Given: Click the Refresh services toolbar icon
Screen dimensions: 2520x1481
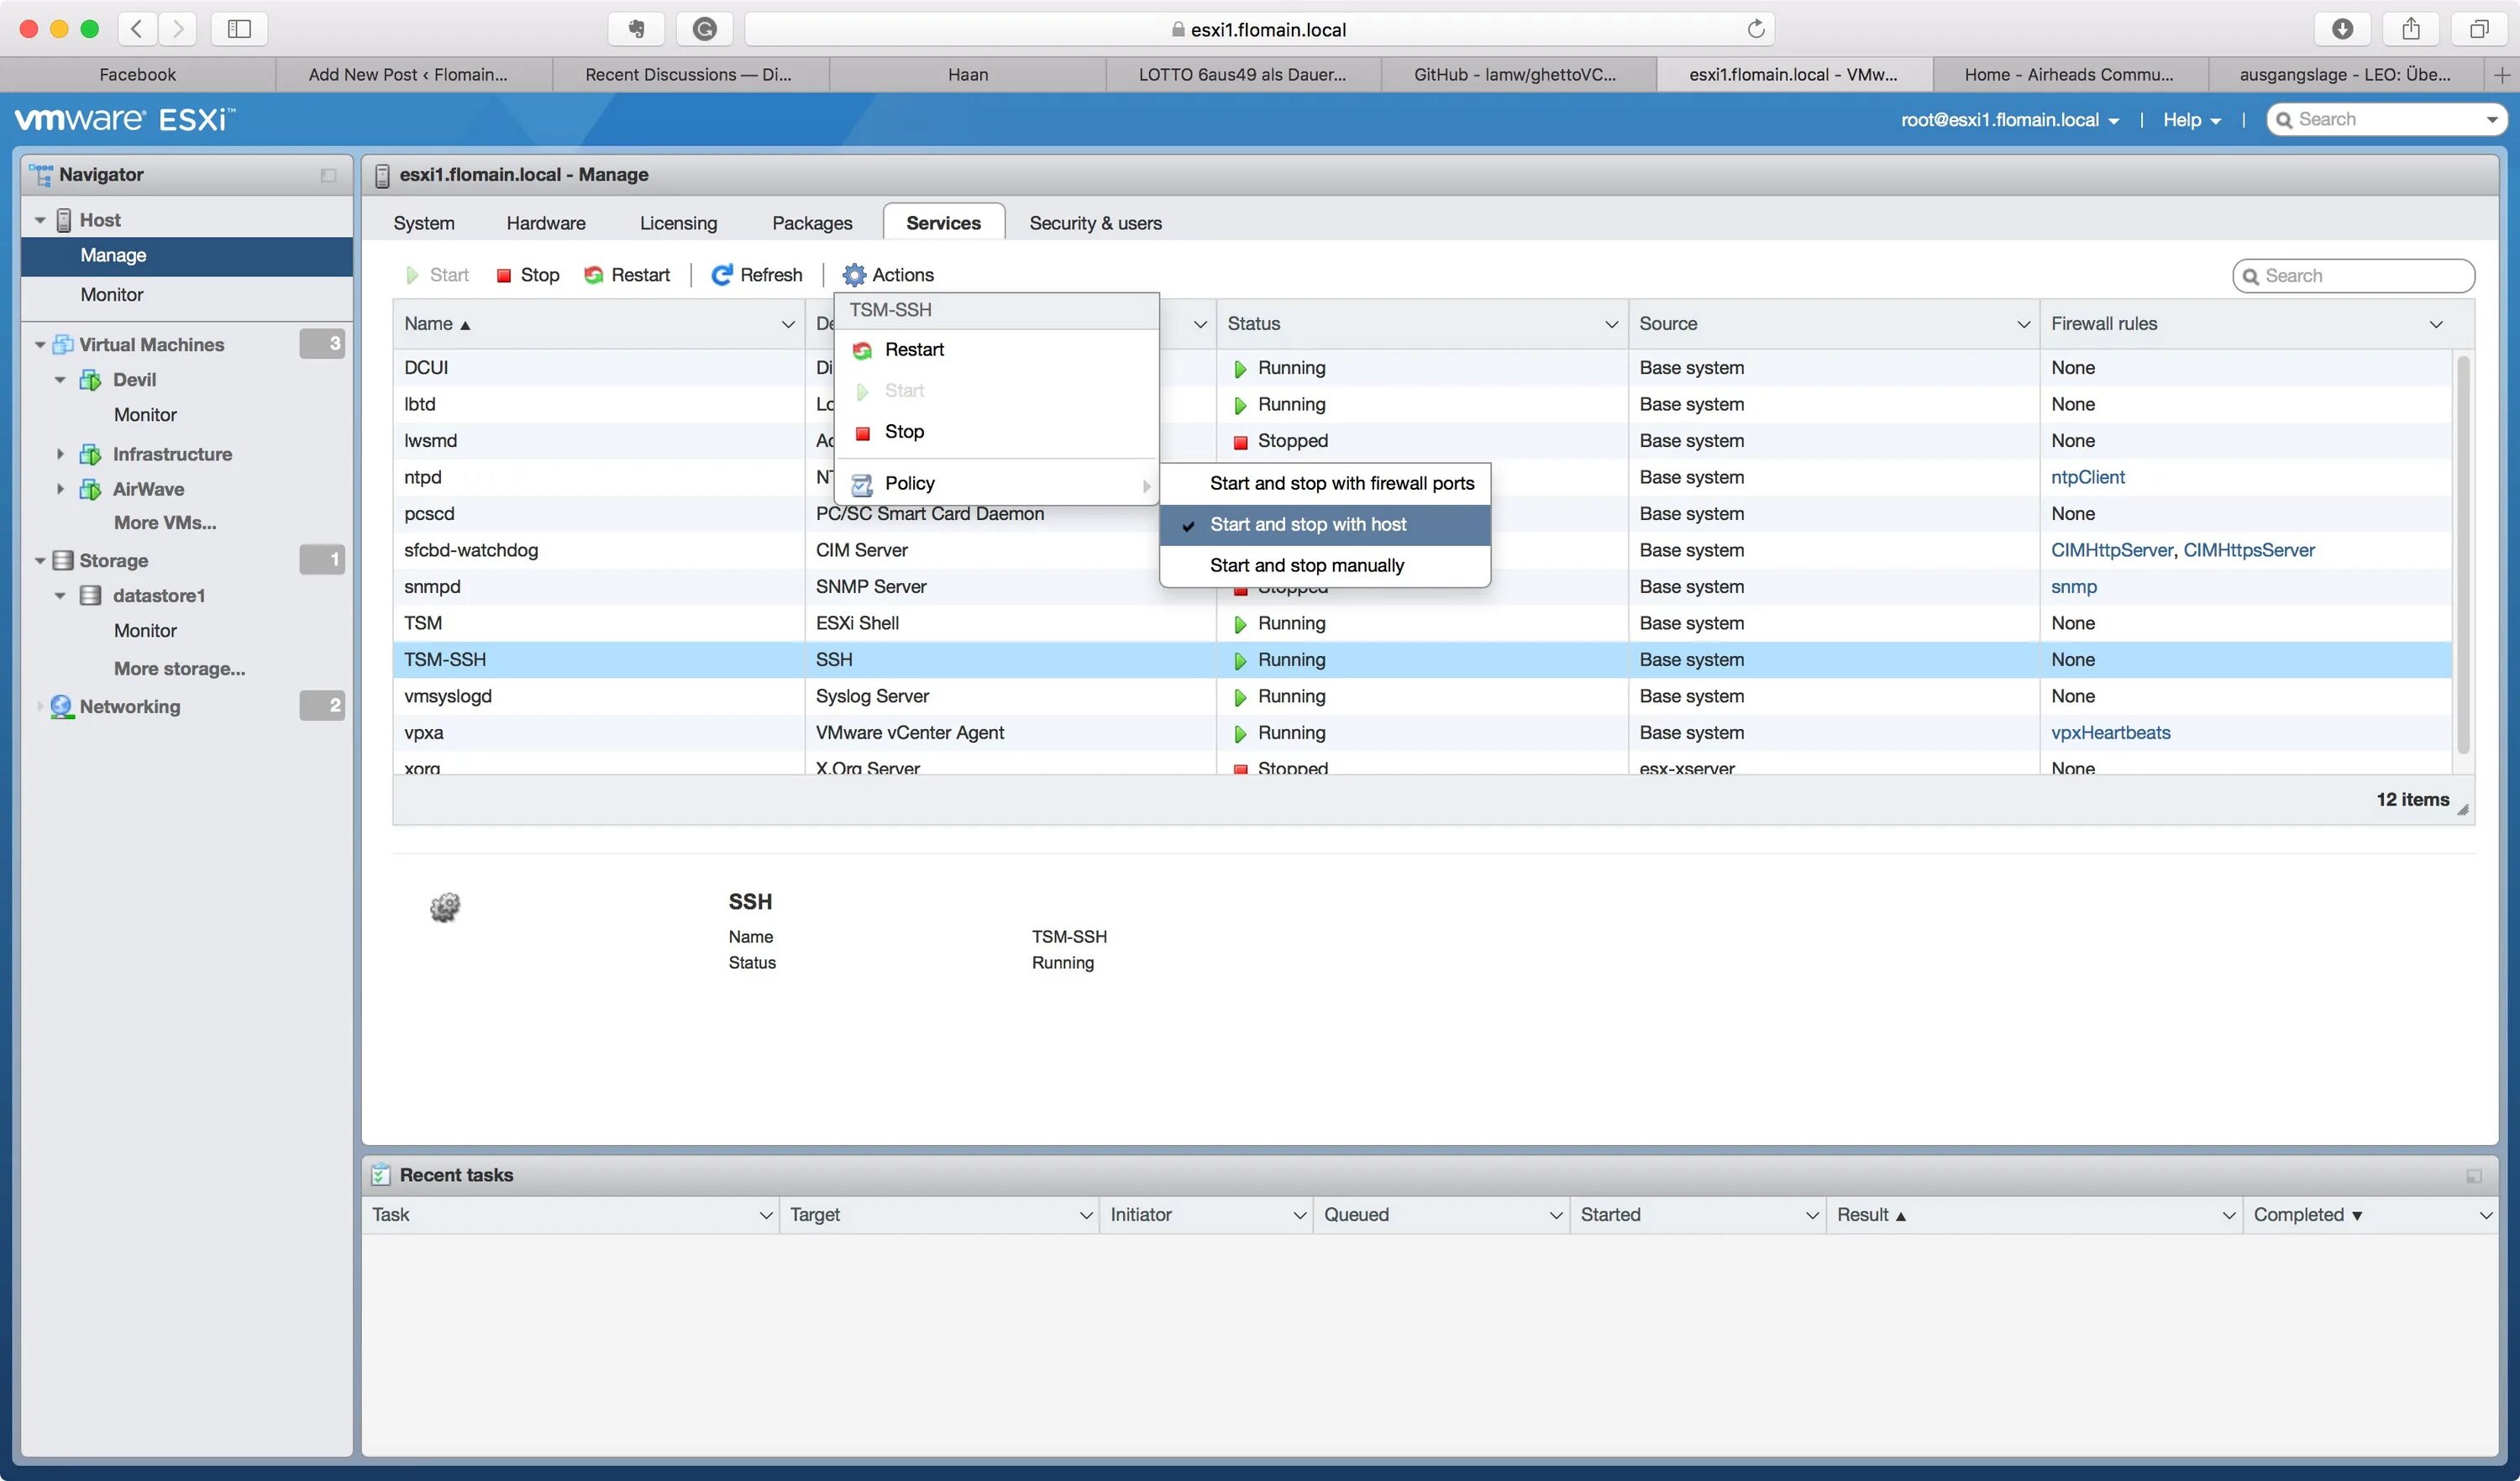Looking at the screenshot, I should pos(721,275).
